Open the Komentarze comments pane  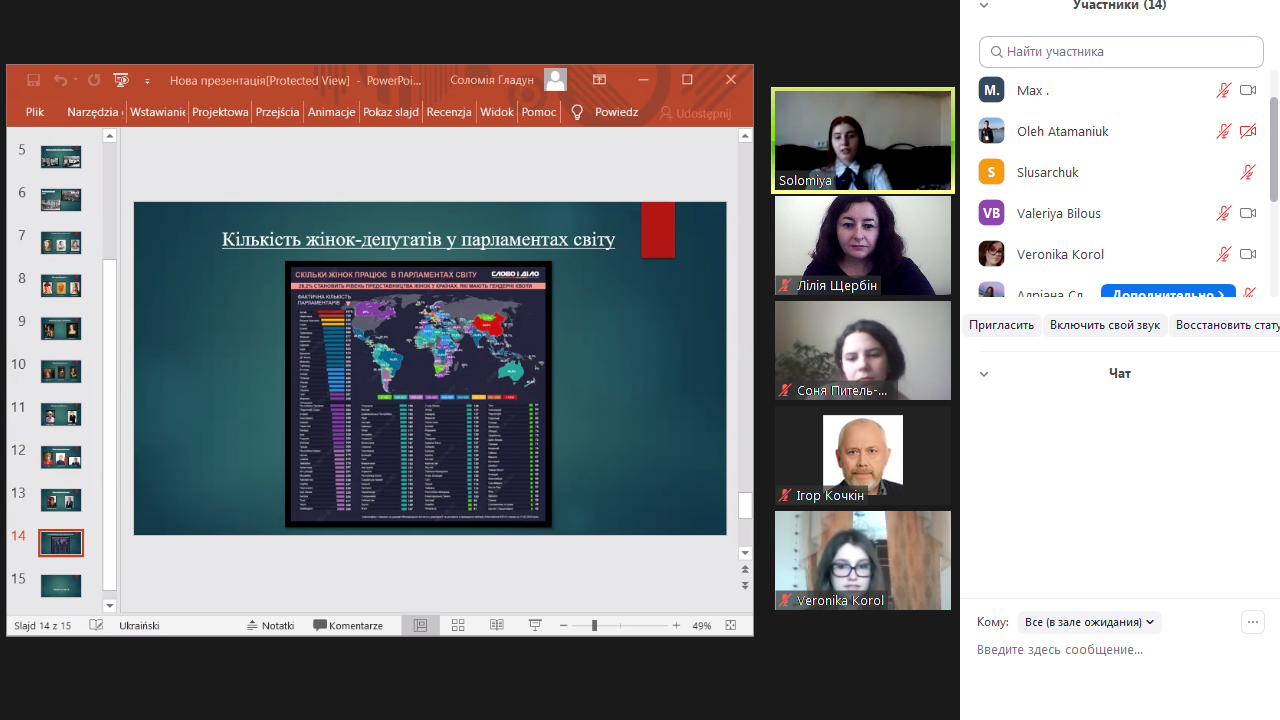[x=348, y=625]
